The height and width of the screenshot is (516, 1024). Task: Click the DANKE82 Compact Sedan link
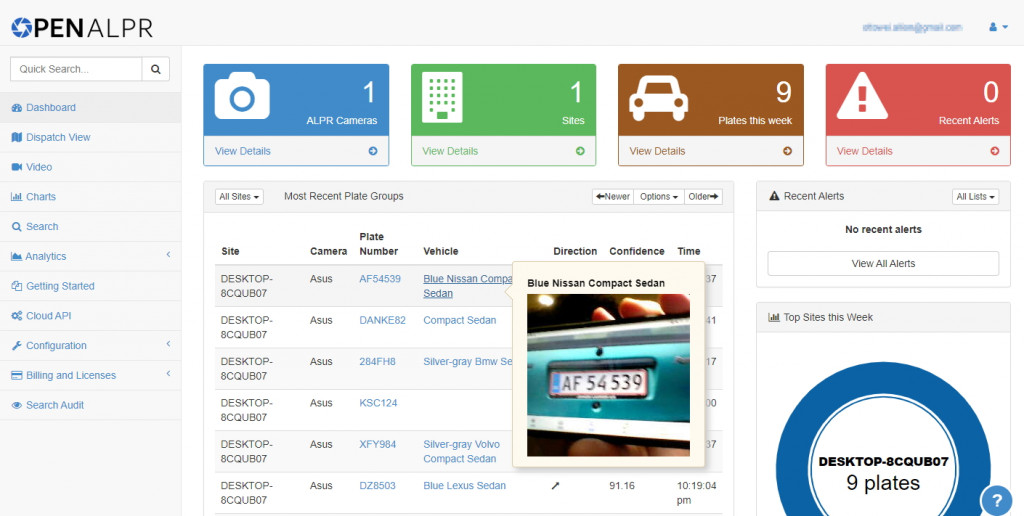(x=460, y=320)
